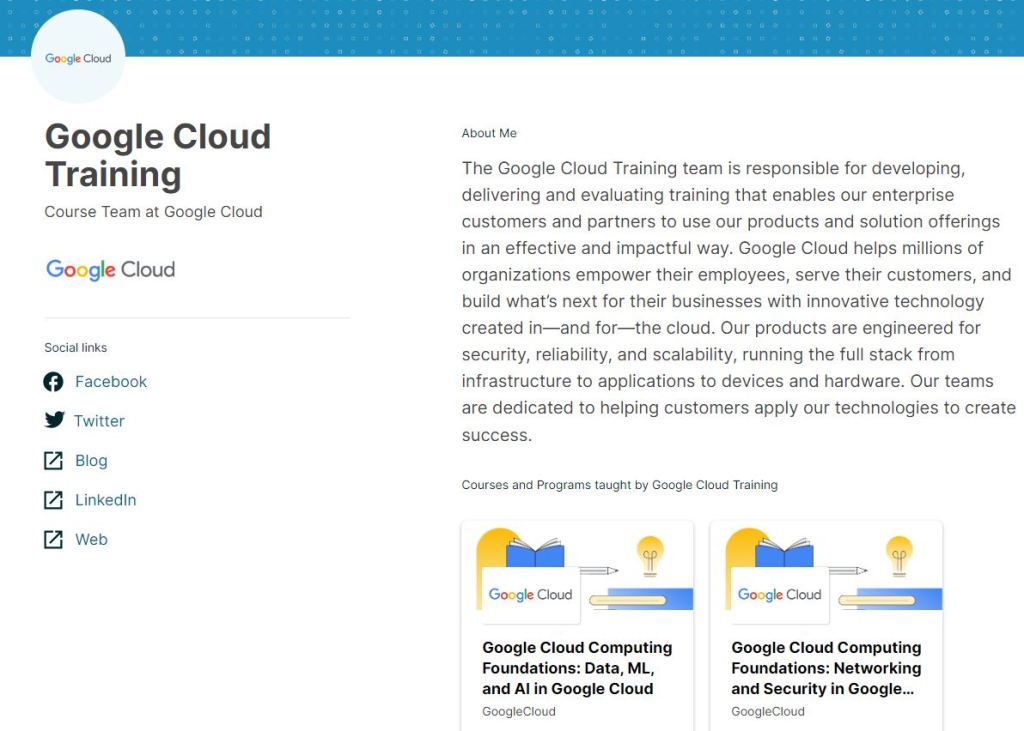Click the external-link icon beside Blog
This screenshot has height=731, width=1024.
54,461
